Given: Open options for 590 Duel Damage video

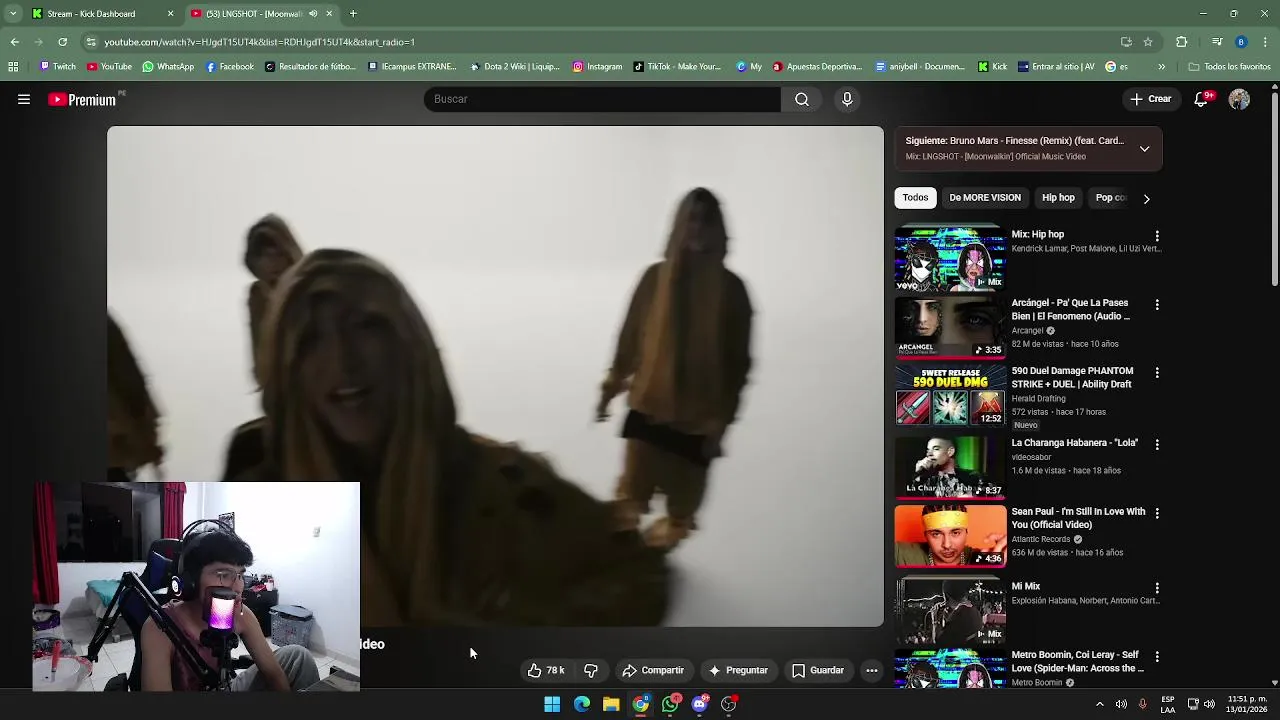Looking at the screenshot, I should (x=1157, y=372).
